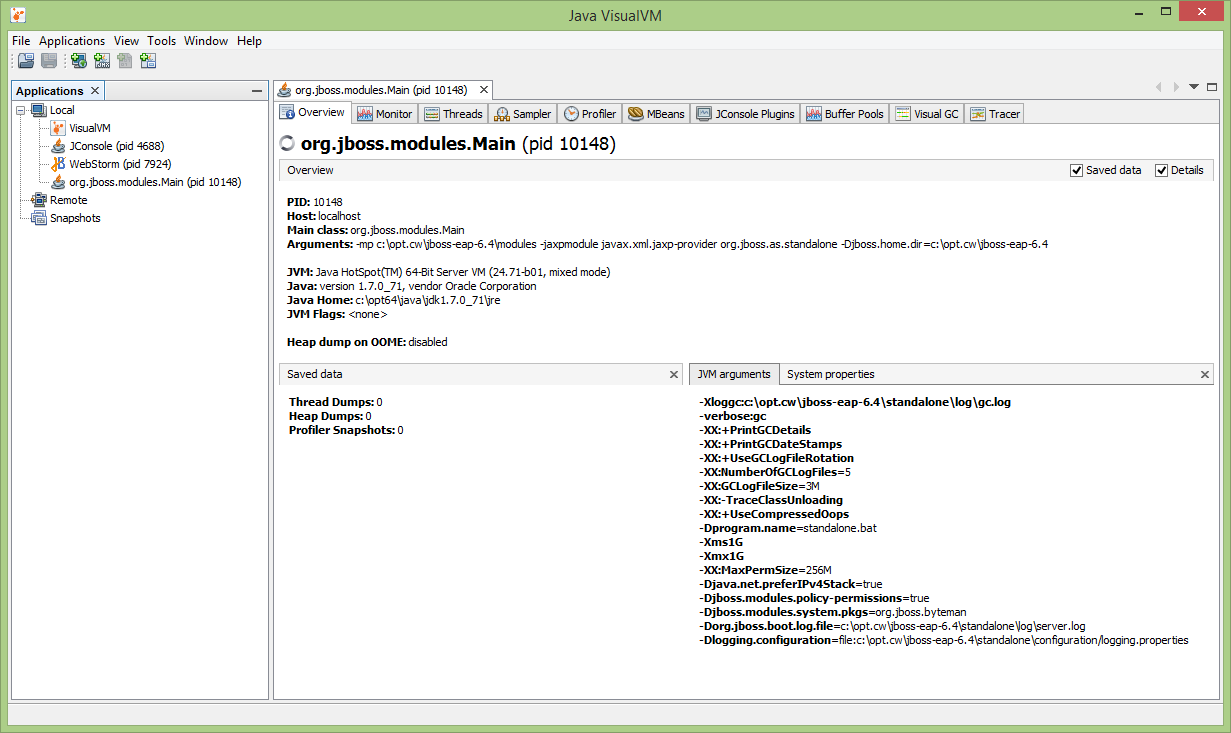Uncheck the Saved data checkbox

coord(1078,170)
